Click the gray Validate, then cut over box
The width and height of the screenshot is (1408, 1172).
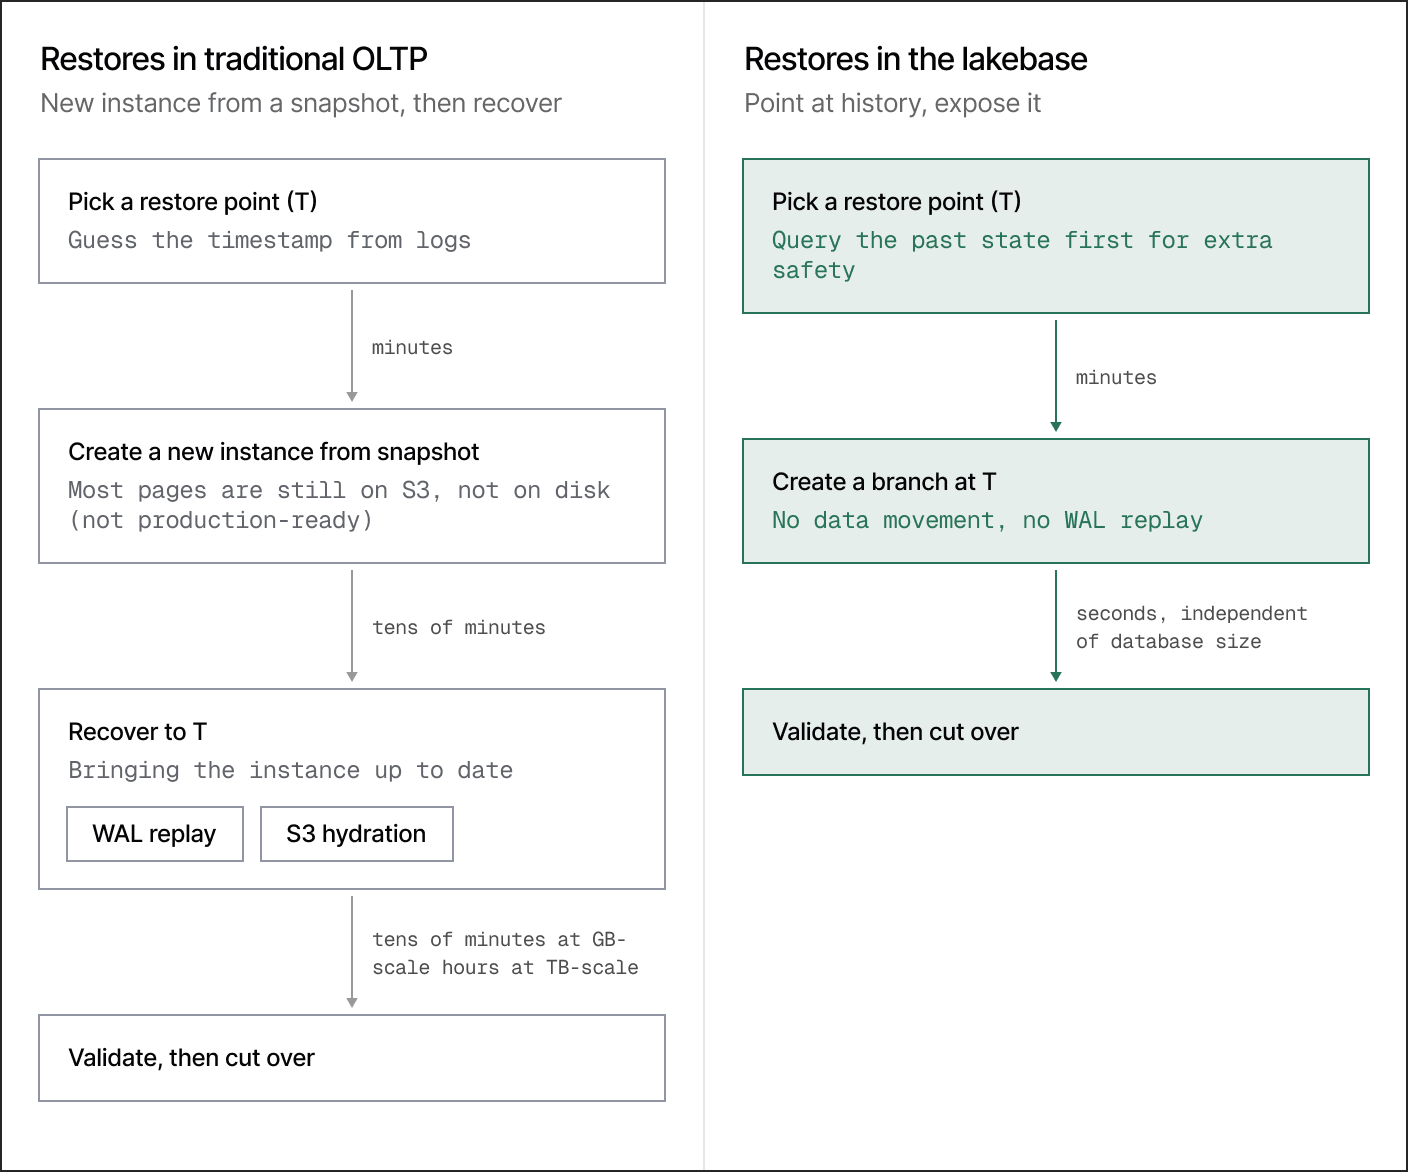(x=352, y=1058)
